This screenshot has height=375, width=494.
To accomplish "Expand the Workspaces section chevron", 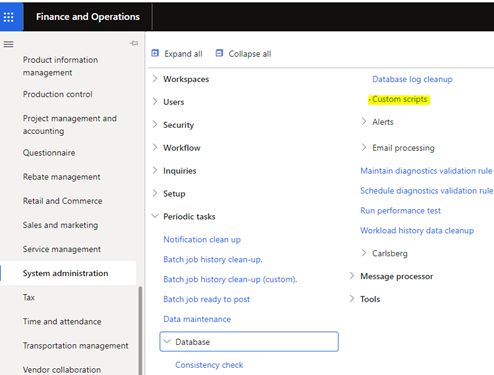I will [x=155, y=79].
